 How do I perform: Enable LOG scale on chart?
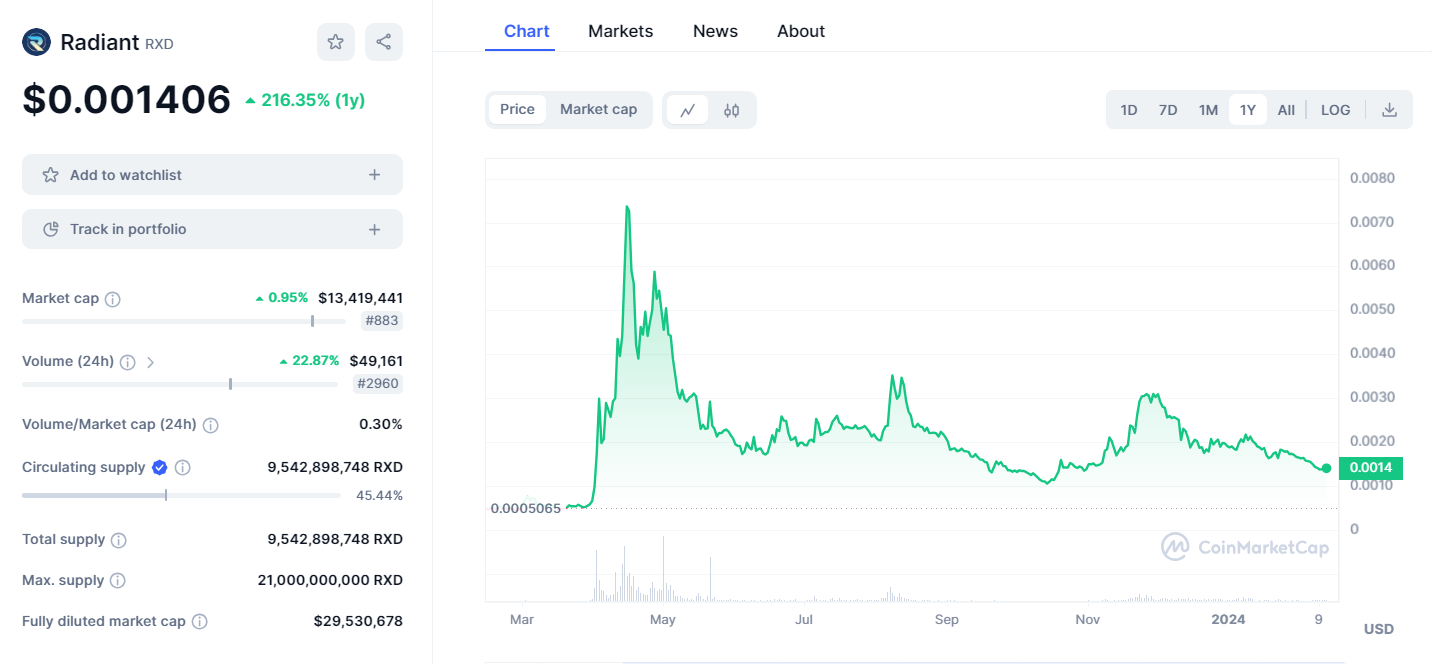click(1335, 110)
